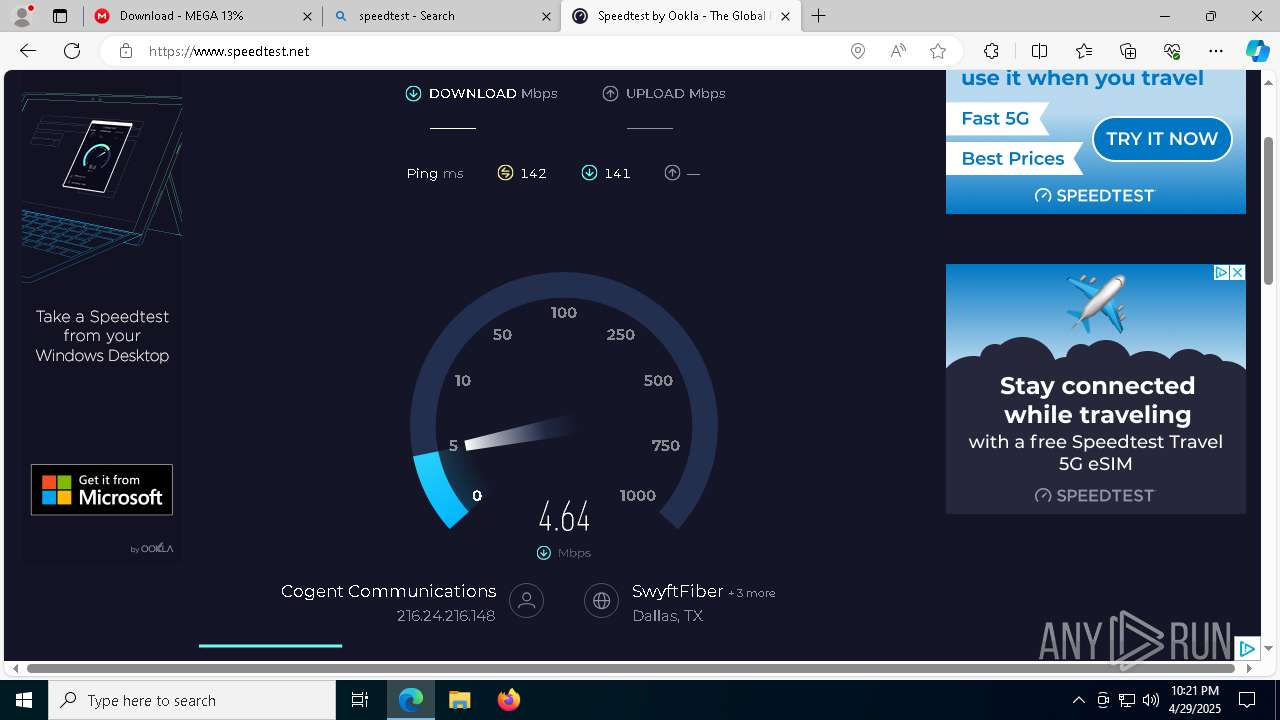Viewport: 1280px width, 720px height.
Task: Expand the +3 more servers
Action: (751, 593)
